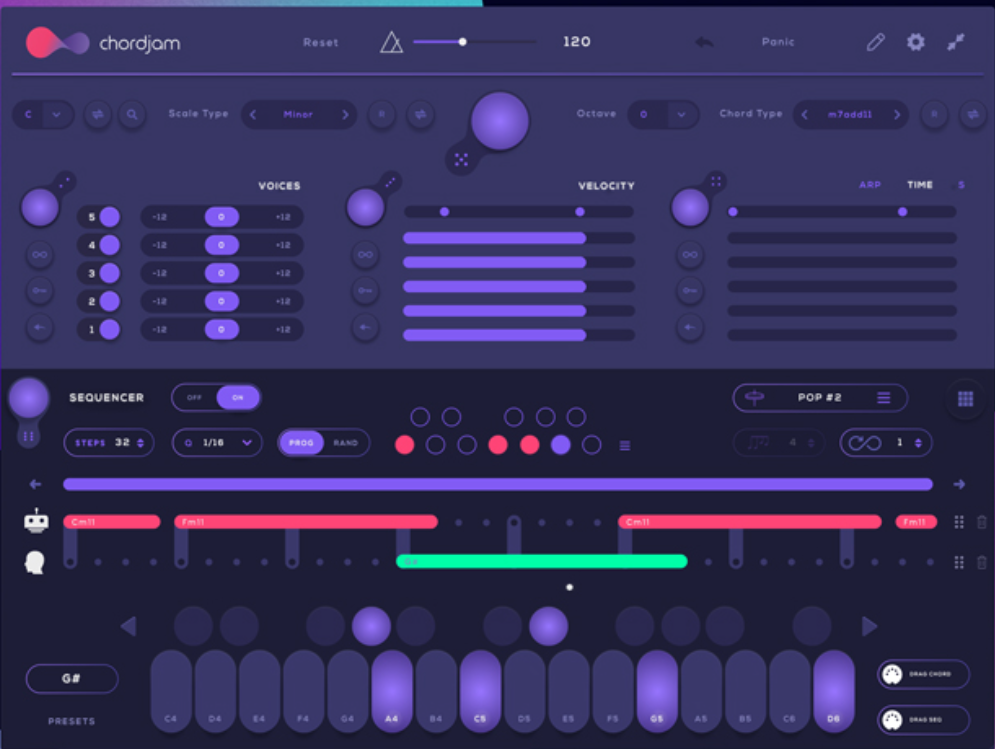
Task: Click the Drag Chord MIDI icon
Action: [x=892, y=674]
